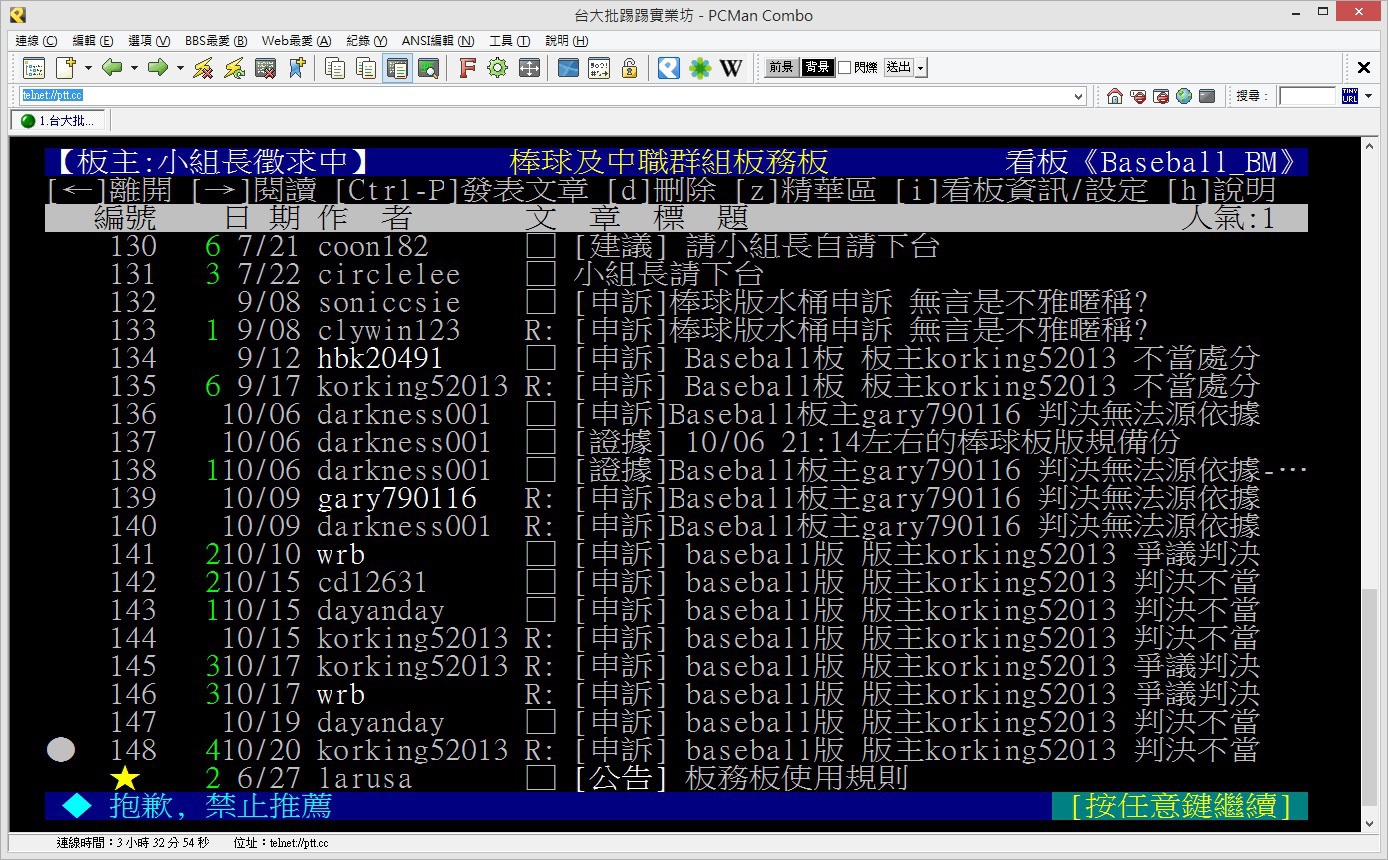Select the 1.台大批... connection tab
The height and width of the screenshot is (860, 1388).
point(58,121)
